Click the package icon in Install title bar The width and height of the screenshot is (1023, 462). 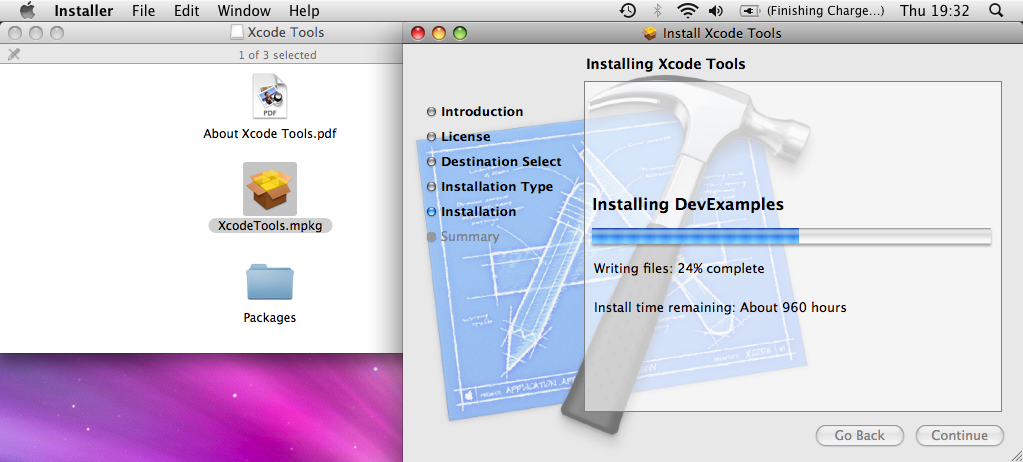[x=649, y=33]
